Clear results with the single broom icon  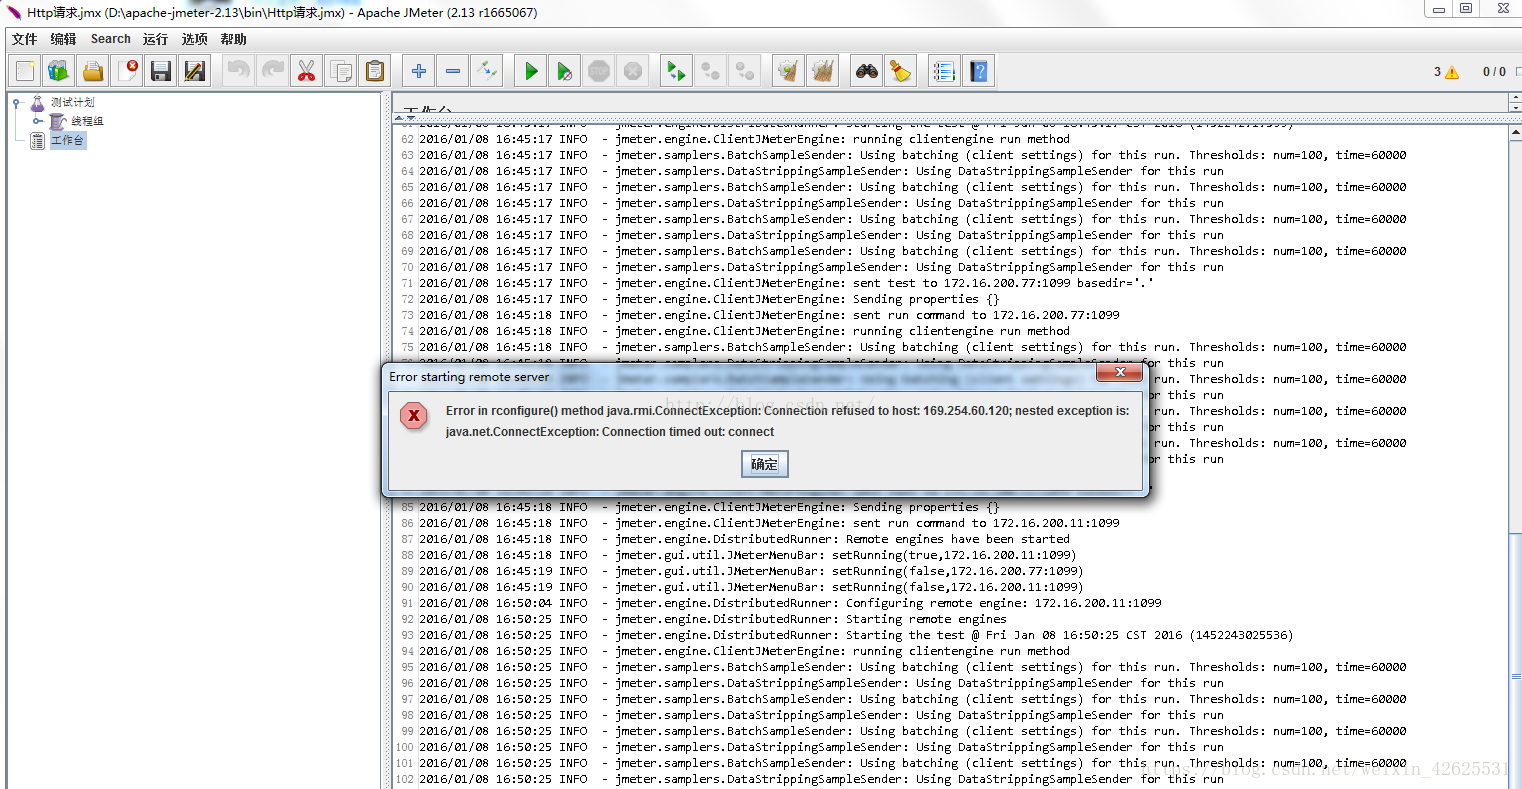tap(789, 71)
